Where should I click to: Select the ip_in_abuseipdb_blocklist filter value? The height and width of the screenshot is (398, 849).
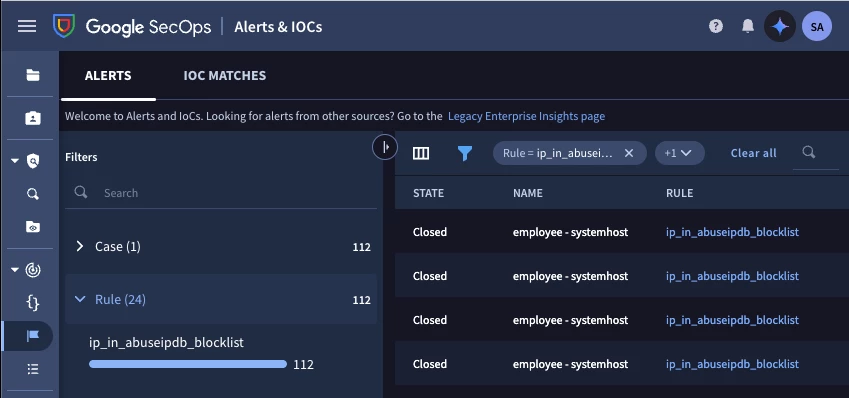coord(167,343)
